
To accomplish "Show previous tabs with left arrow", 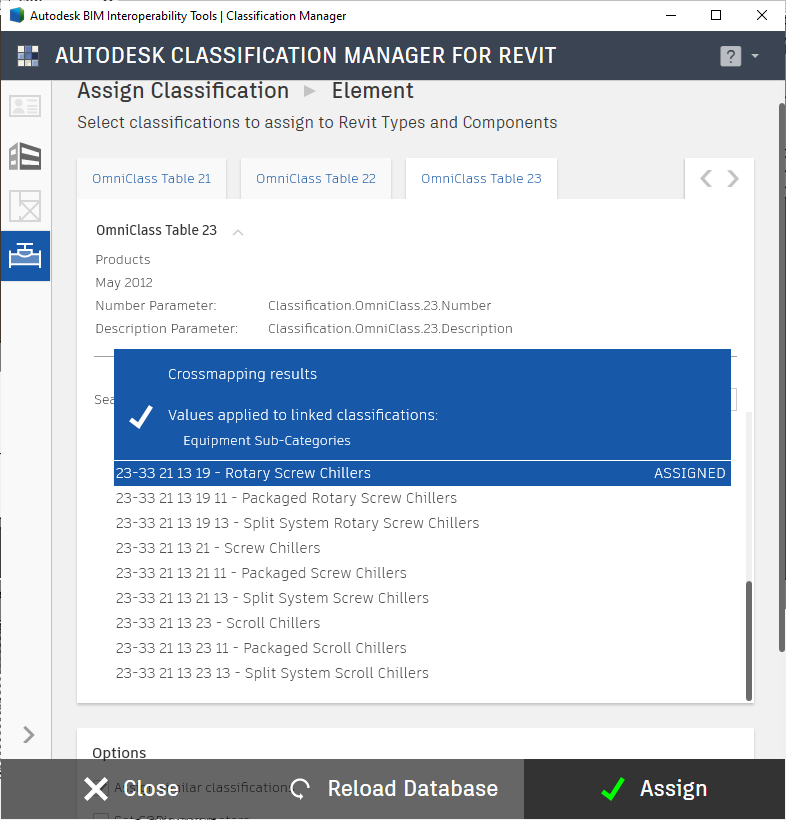I will pyautogui.click(x=706, y=178).
